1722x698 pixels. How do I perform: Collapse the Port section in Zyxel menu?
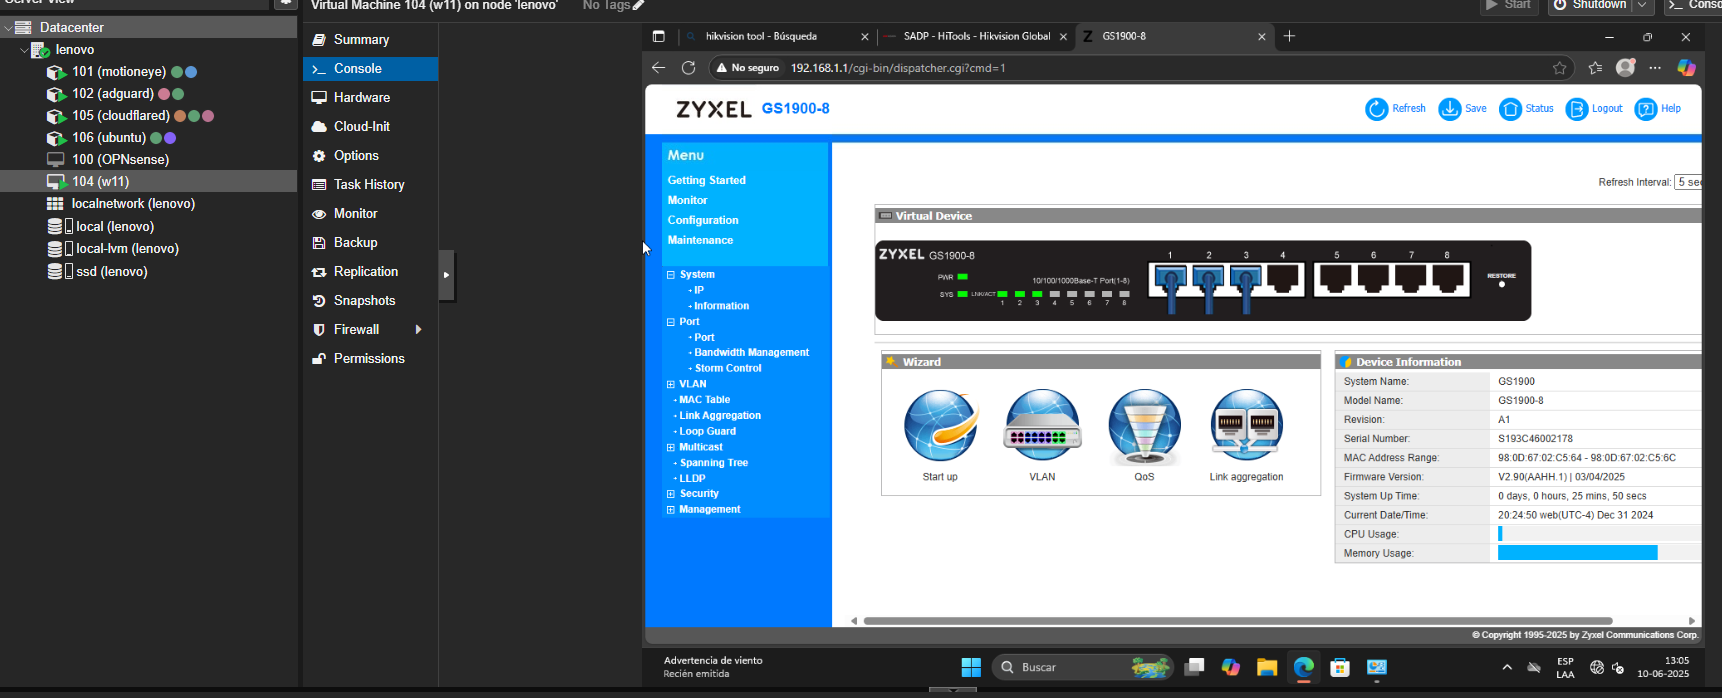[671, 322]
